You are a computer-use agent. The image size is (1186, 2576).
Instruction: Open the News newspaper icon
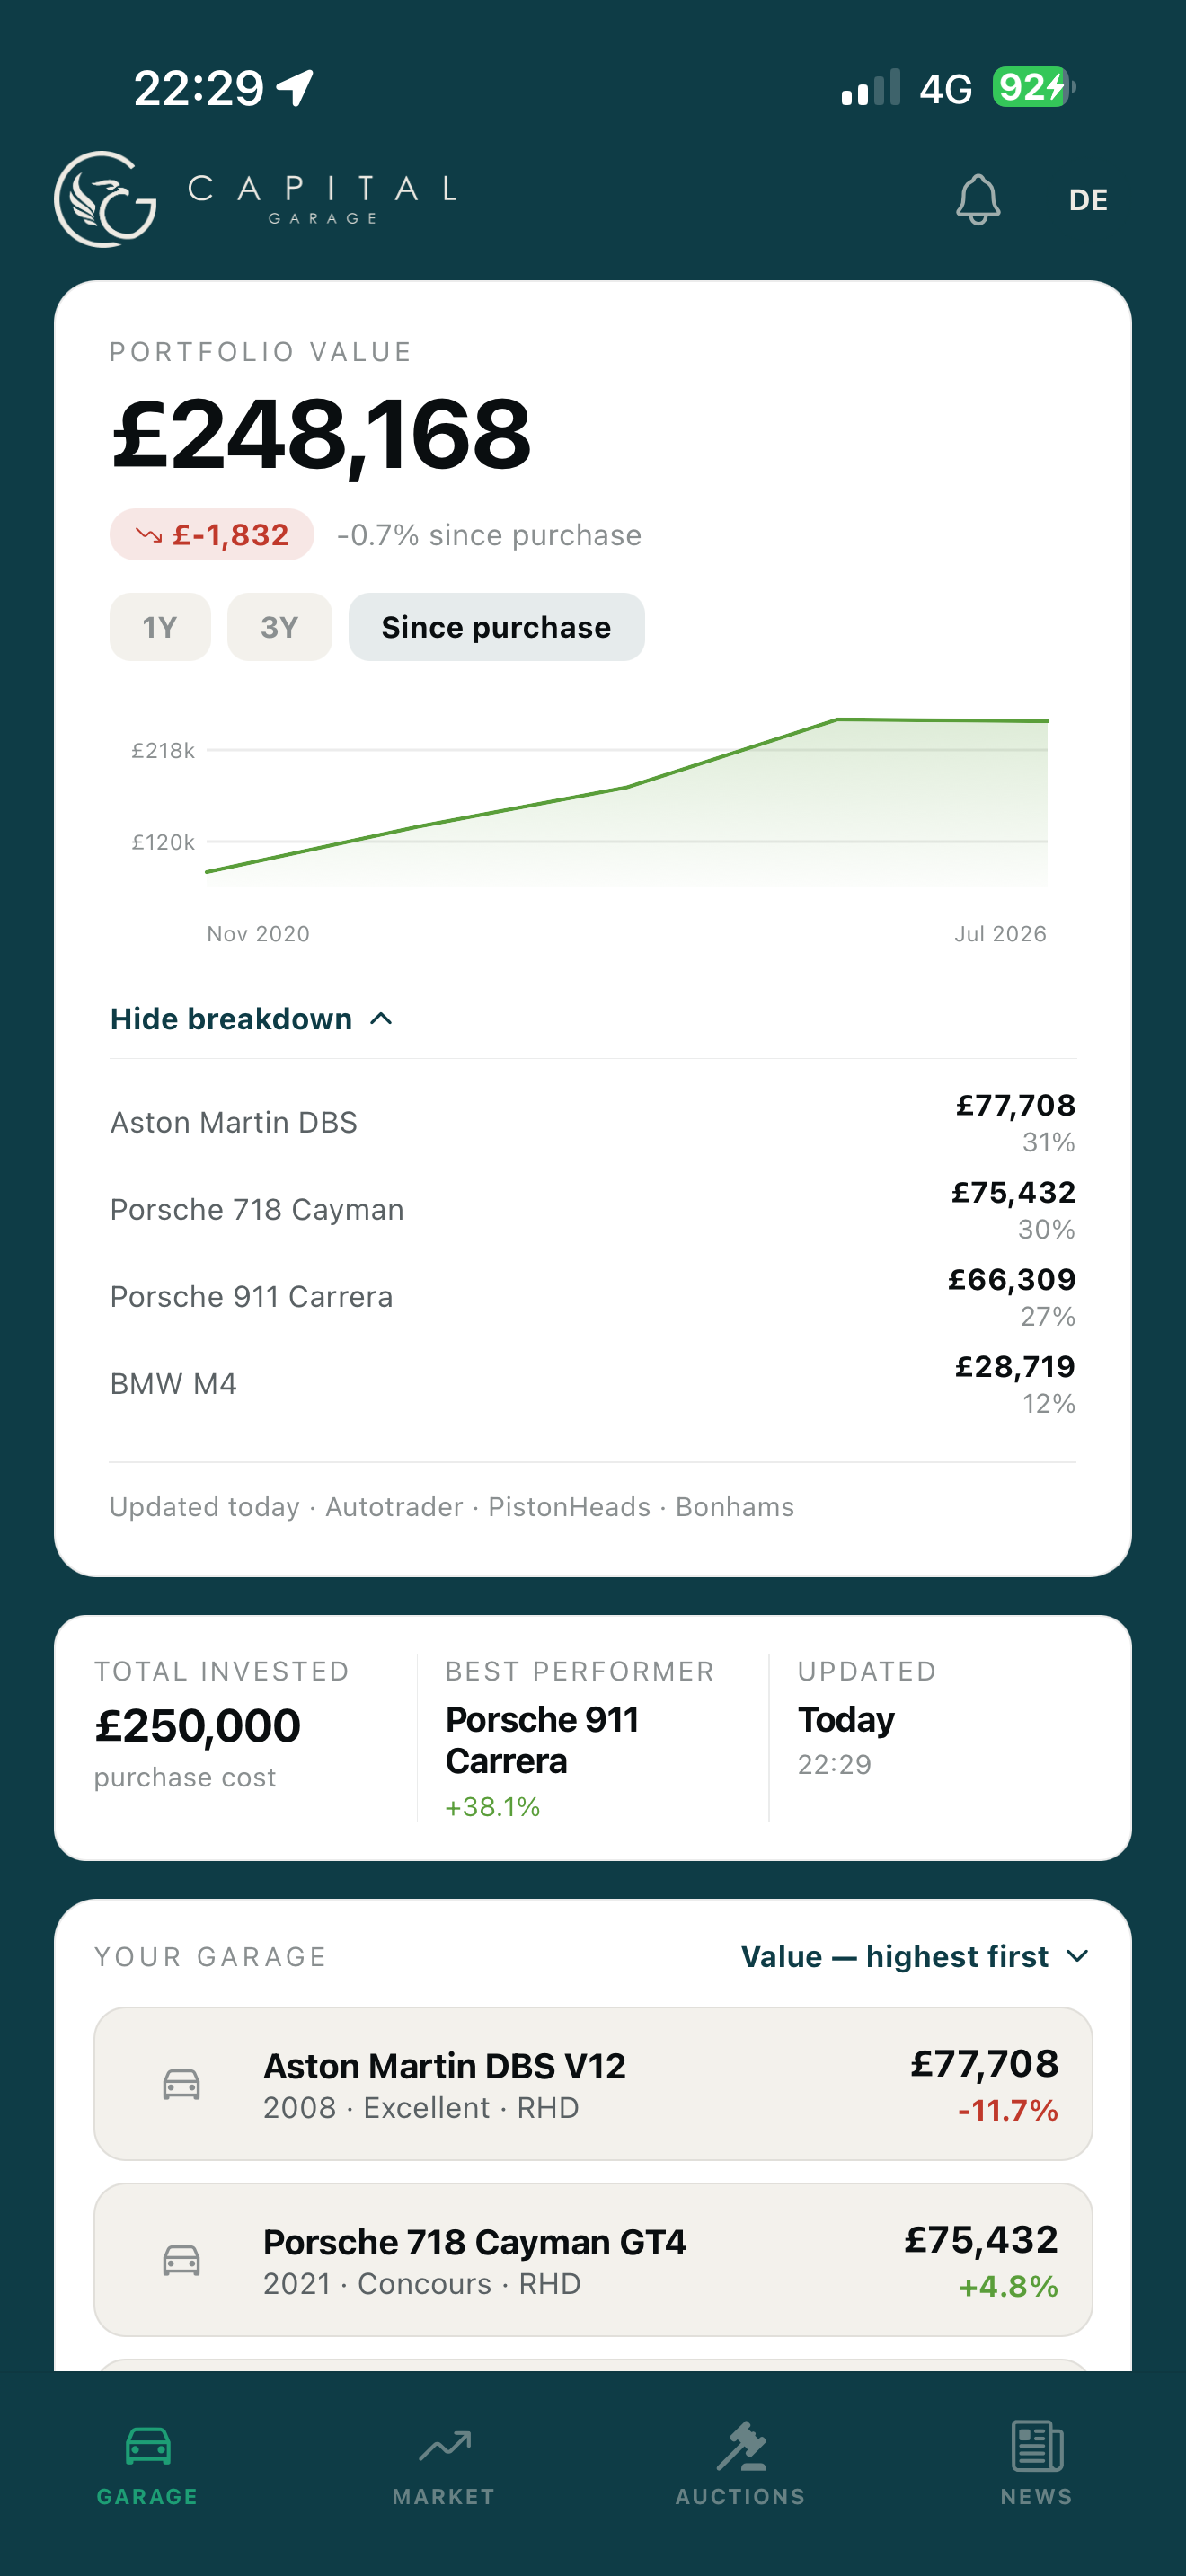tap(1037, 2446)
